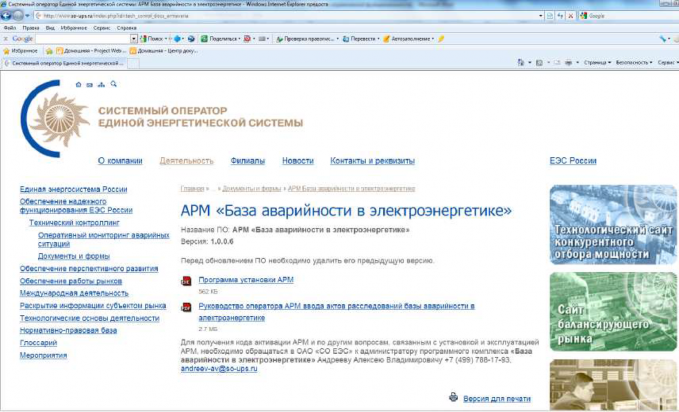Open the Сервис menu in the menu bar
The image size is (679, 412).
(102, 28)
